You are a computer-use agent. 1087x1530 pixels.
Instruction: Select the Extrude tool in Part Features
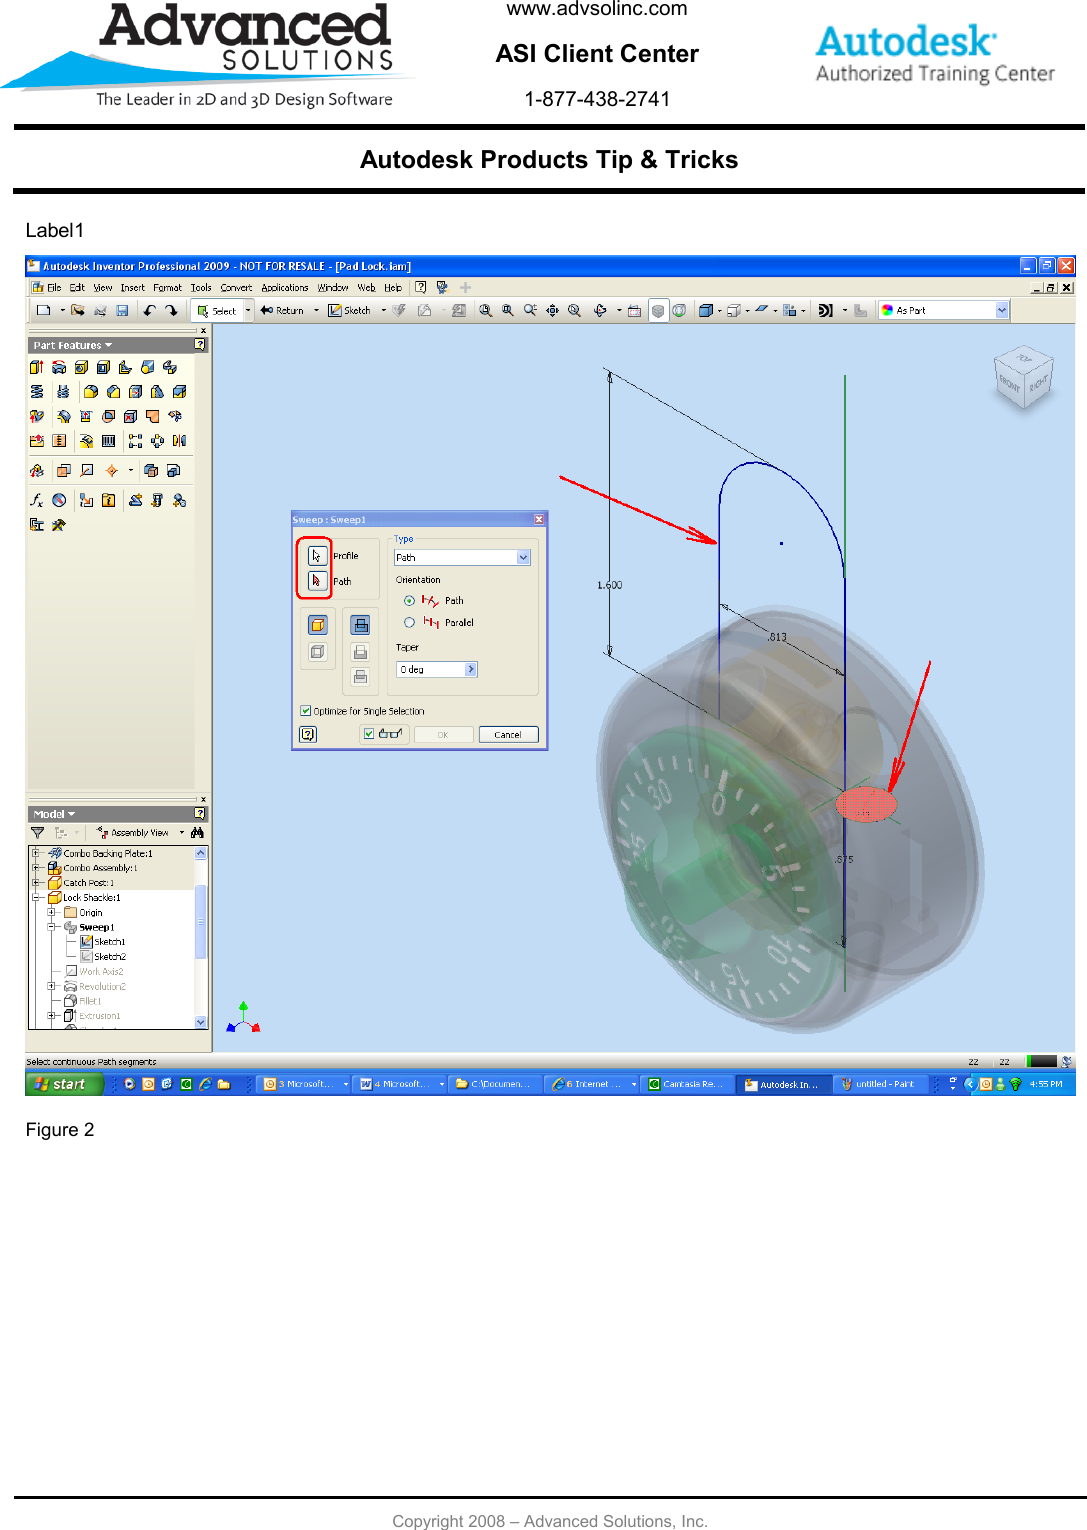[x=37, y=367]
